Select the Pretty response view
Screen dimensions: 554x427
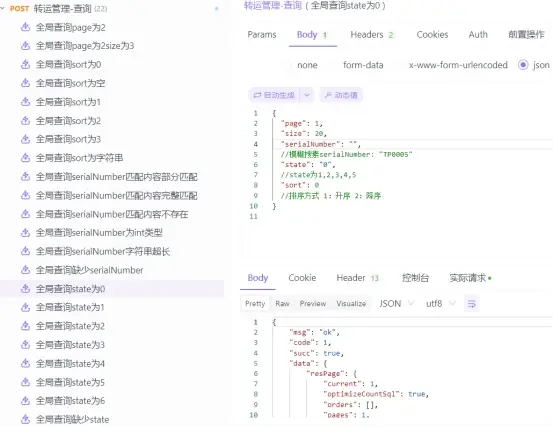pos(255,304)
